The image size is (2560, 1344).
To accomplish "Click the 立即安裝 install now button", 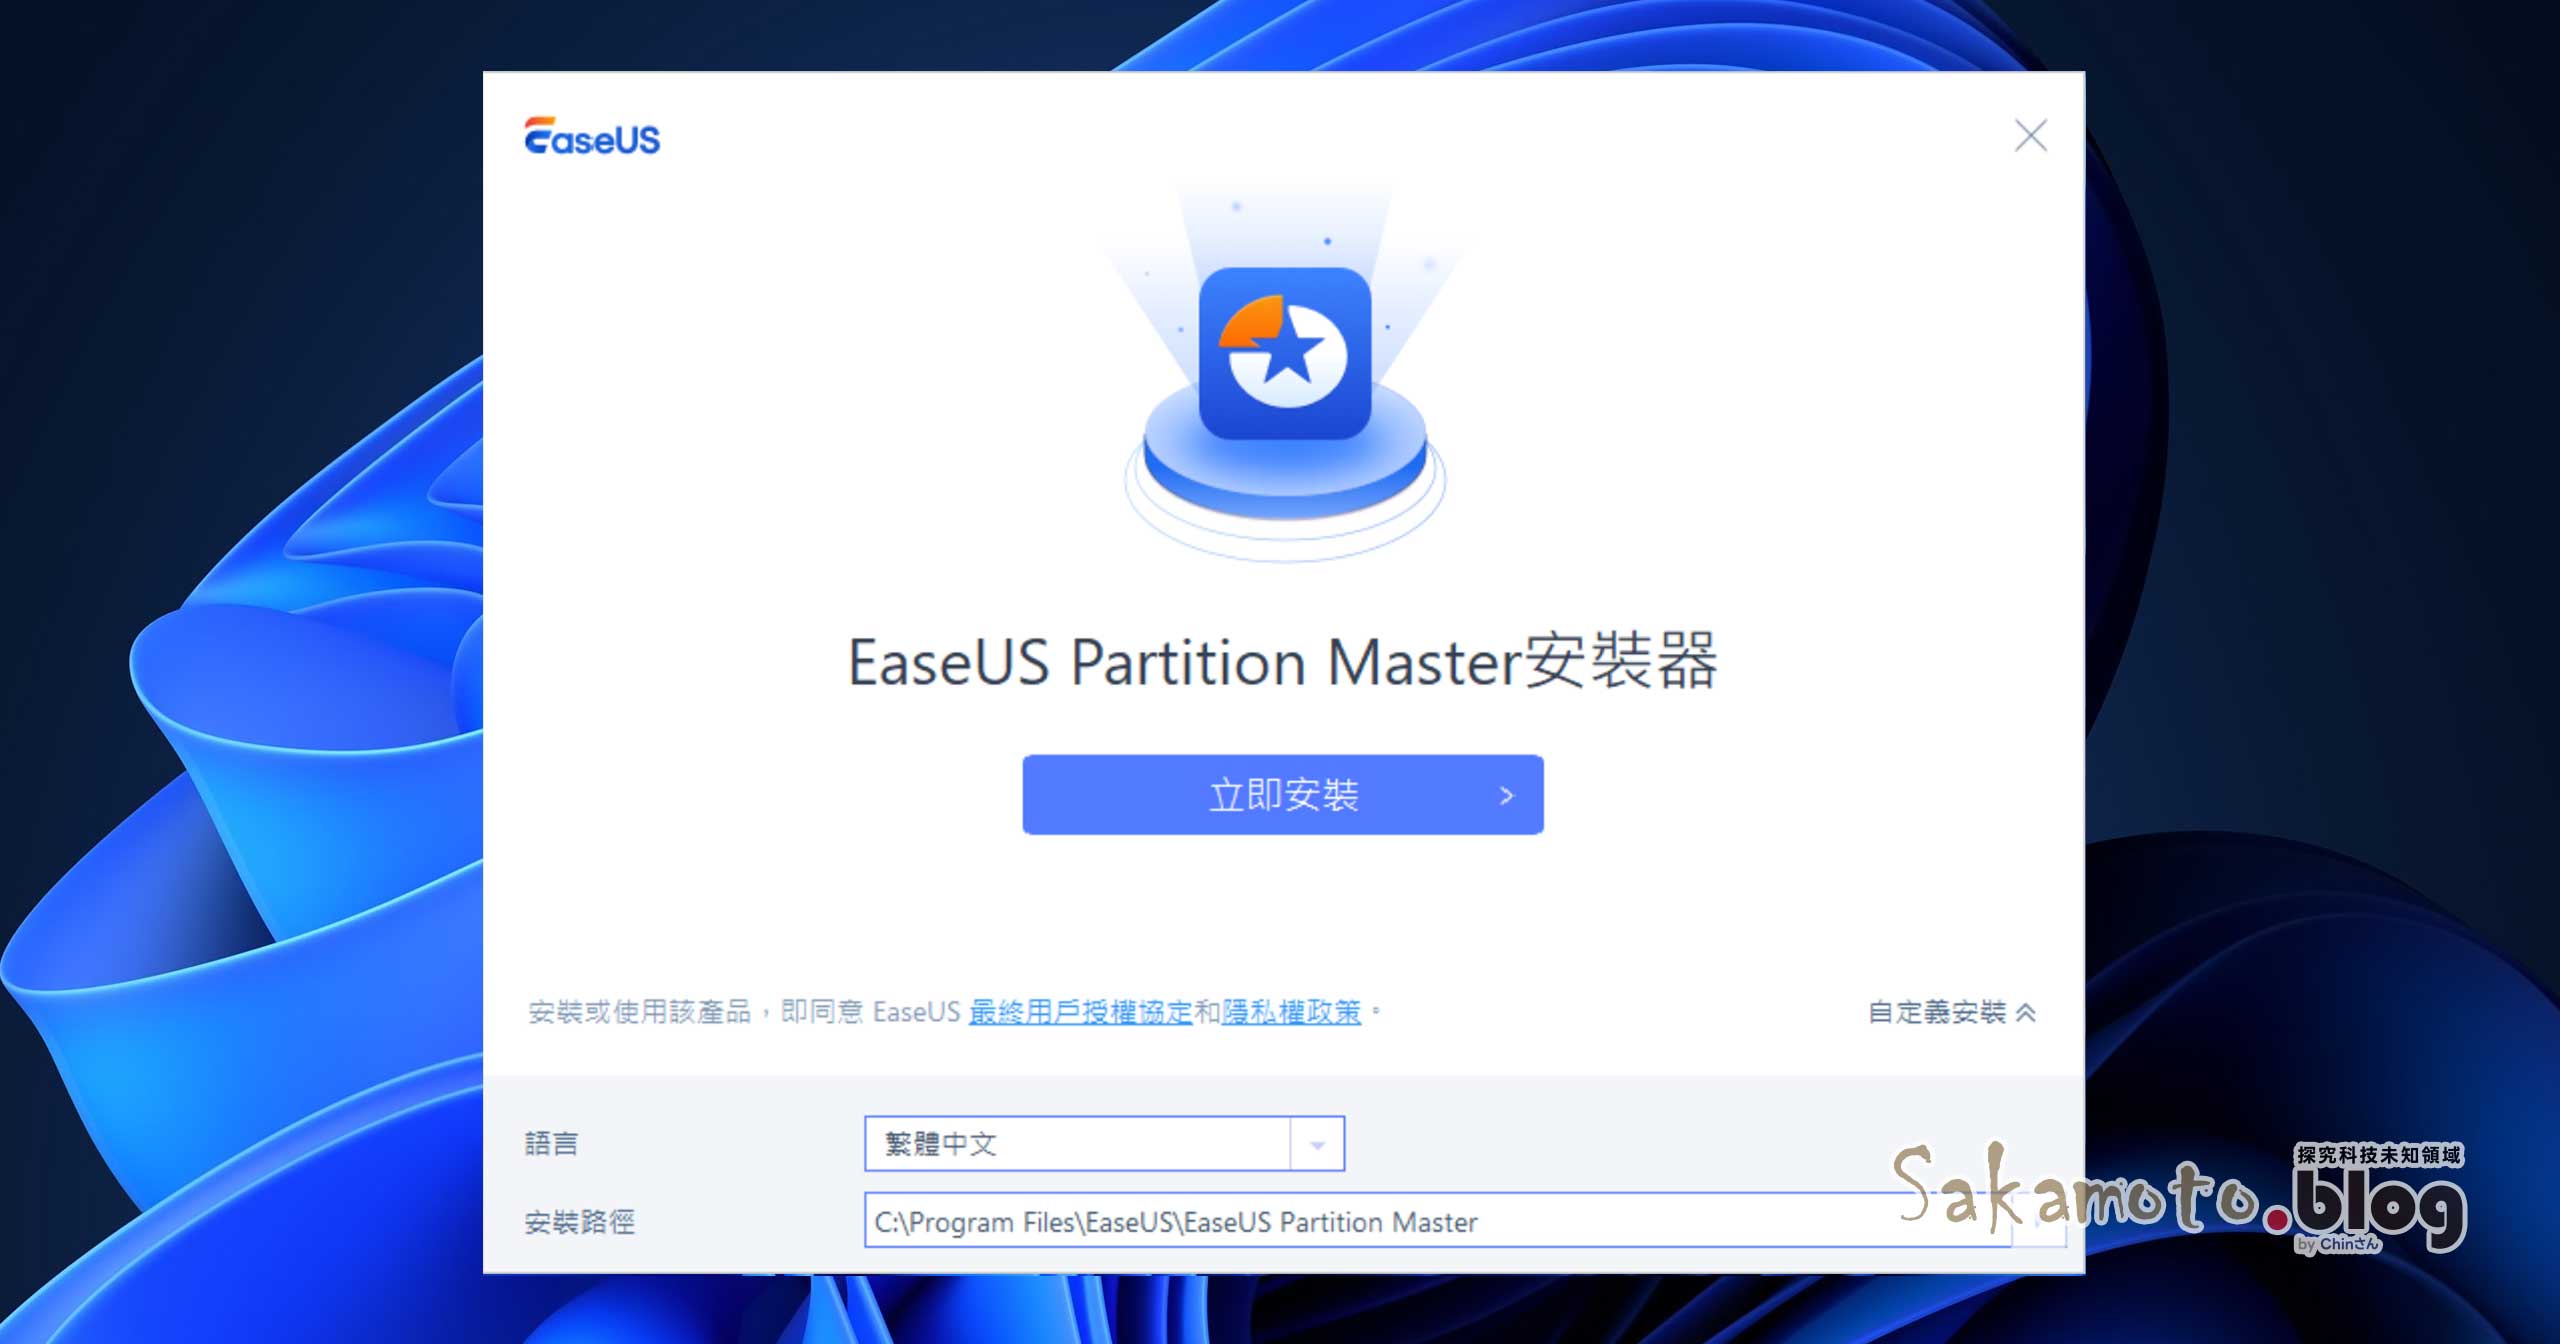I will click(x=1280, y=795).
